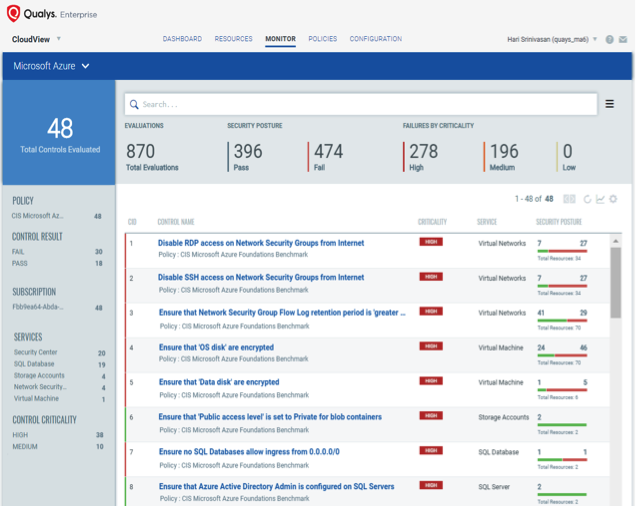Open "Ensure that 'OS disk' are encrypted" control
Image resolution: width=636 pixels, height=507 pixels.
coord(216,348)
